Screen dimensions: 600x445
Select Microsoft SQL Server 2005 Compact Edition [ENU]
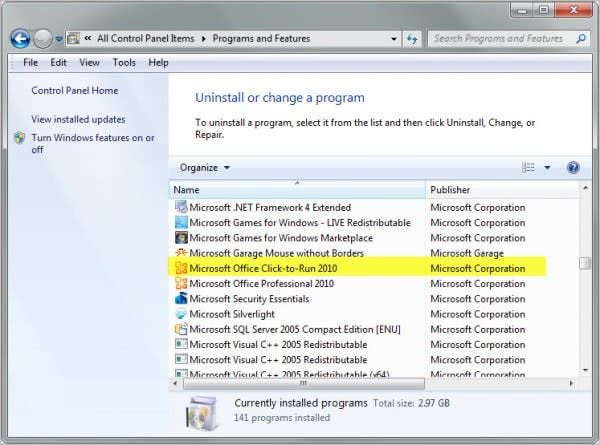pos(295,329)
